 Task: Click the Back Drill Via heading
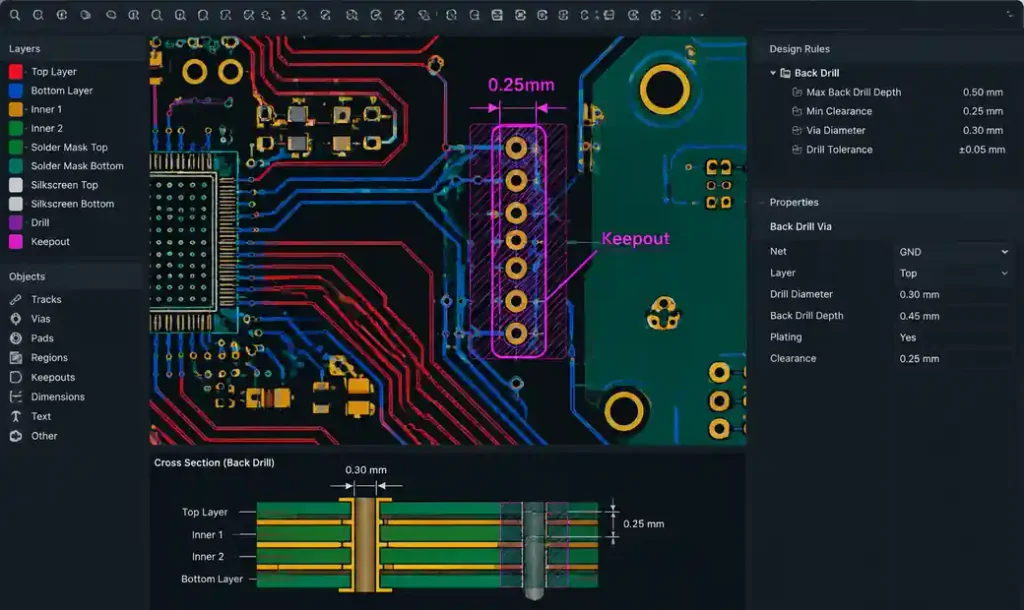coord(800,227)
